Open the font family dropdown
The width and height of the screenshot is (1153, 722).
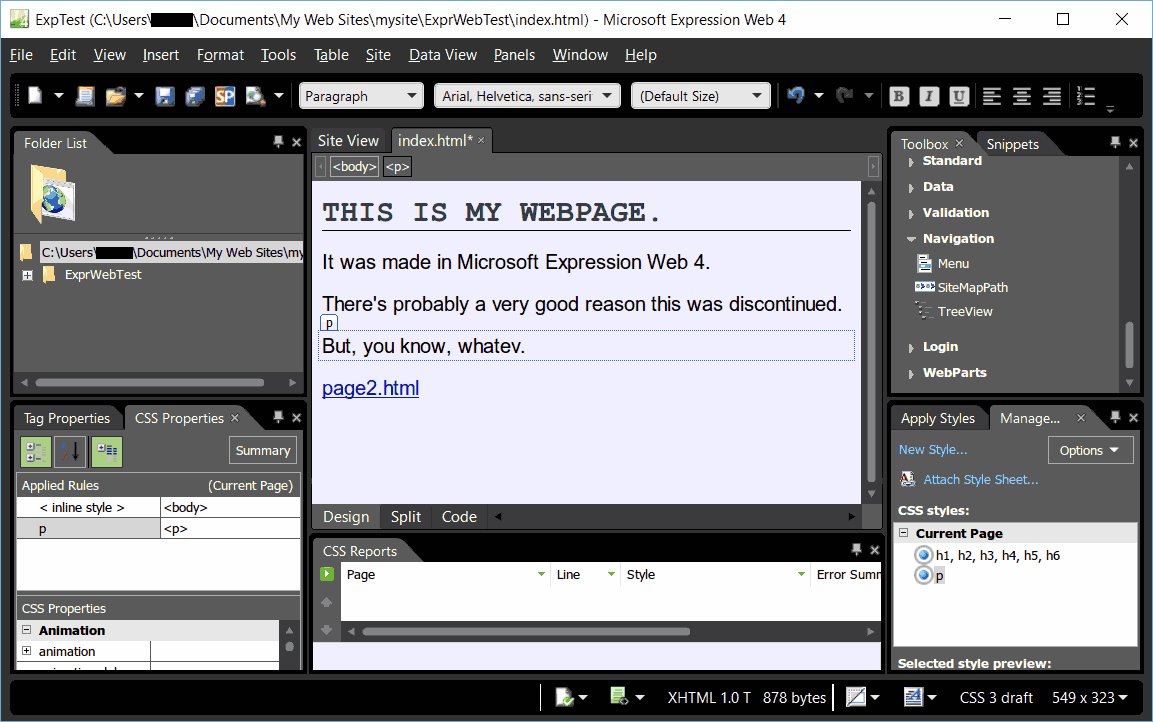[527, 96]
